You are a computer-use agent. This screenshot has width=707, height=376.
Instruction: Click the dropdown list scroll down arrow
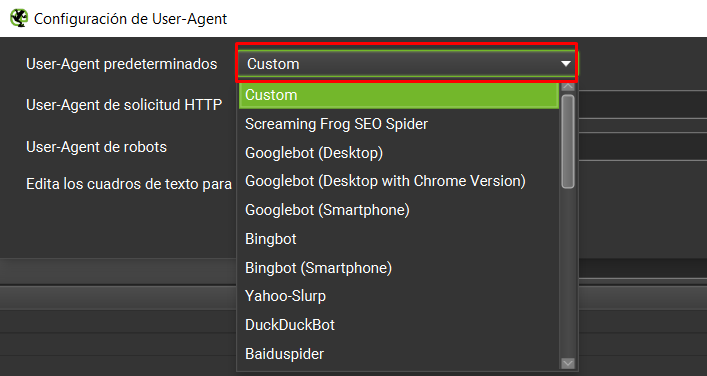click(x=568, y=363)
